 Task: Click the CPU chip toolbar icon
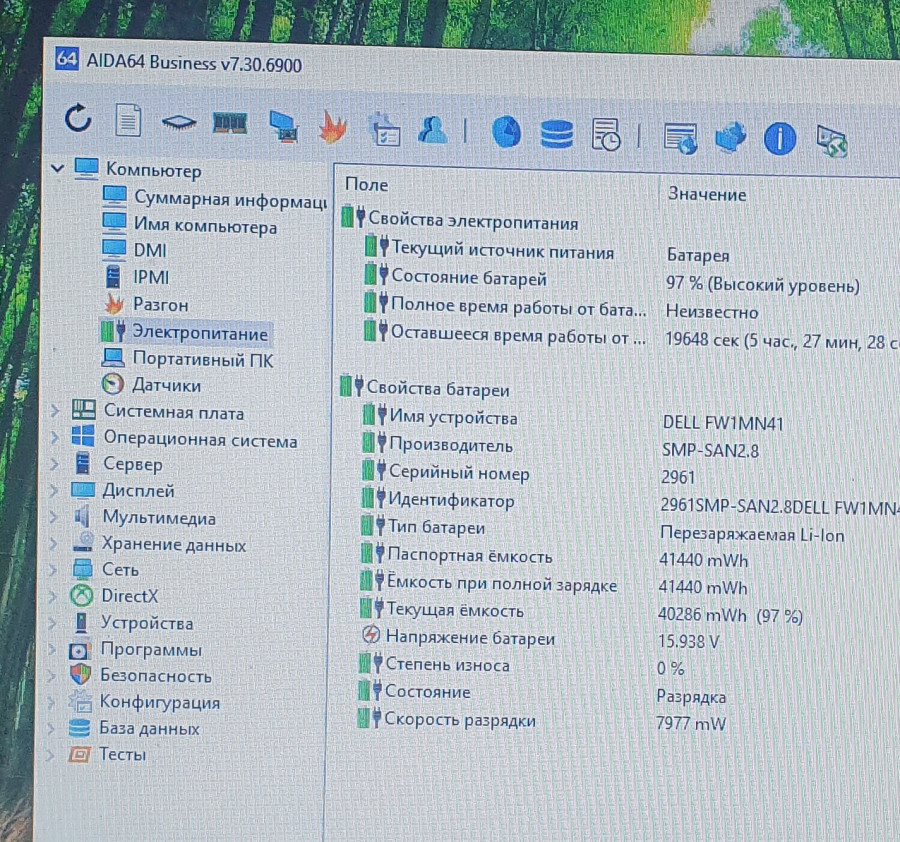coord(179,122)
